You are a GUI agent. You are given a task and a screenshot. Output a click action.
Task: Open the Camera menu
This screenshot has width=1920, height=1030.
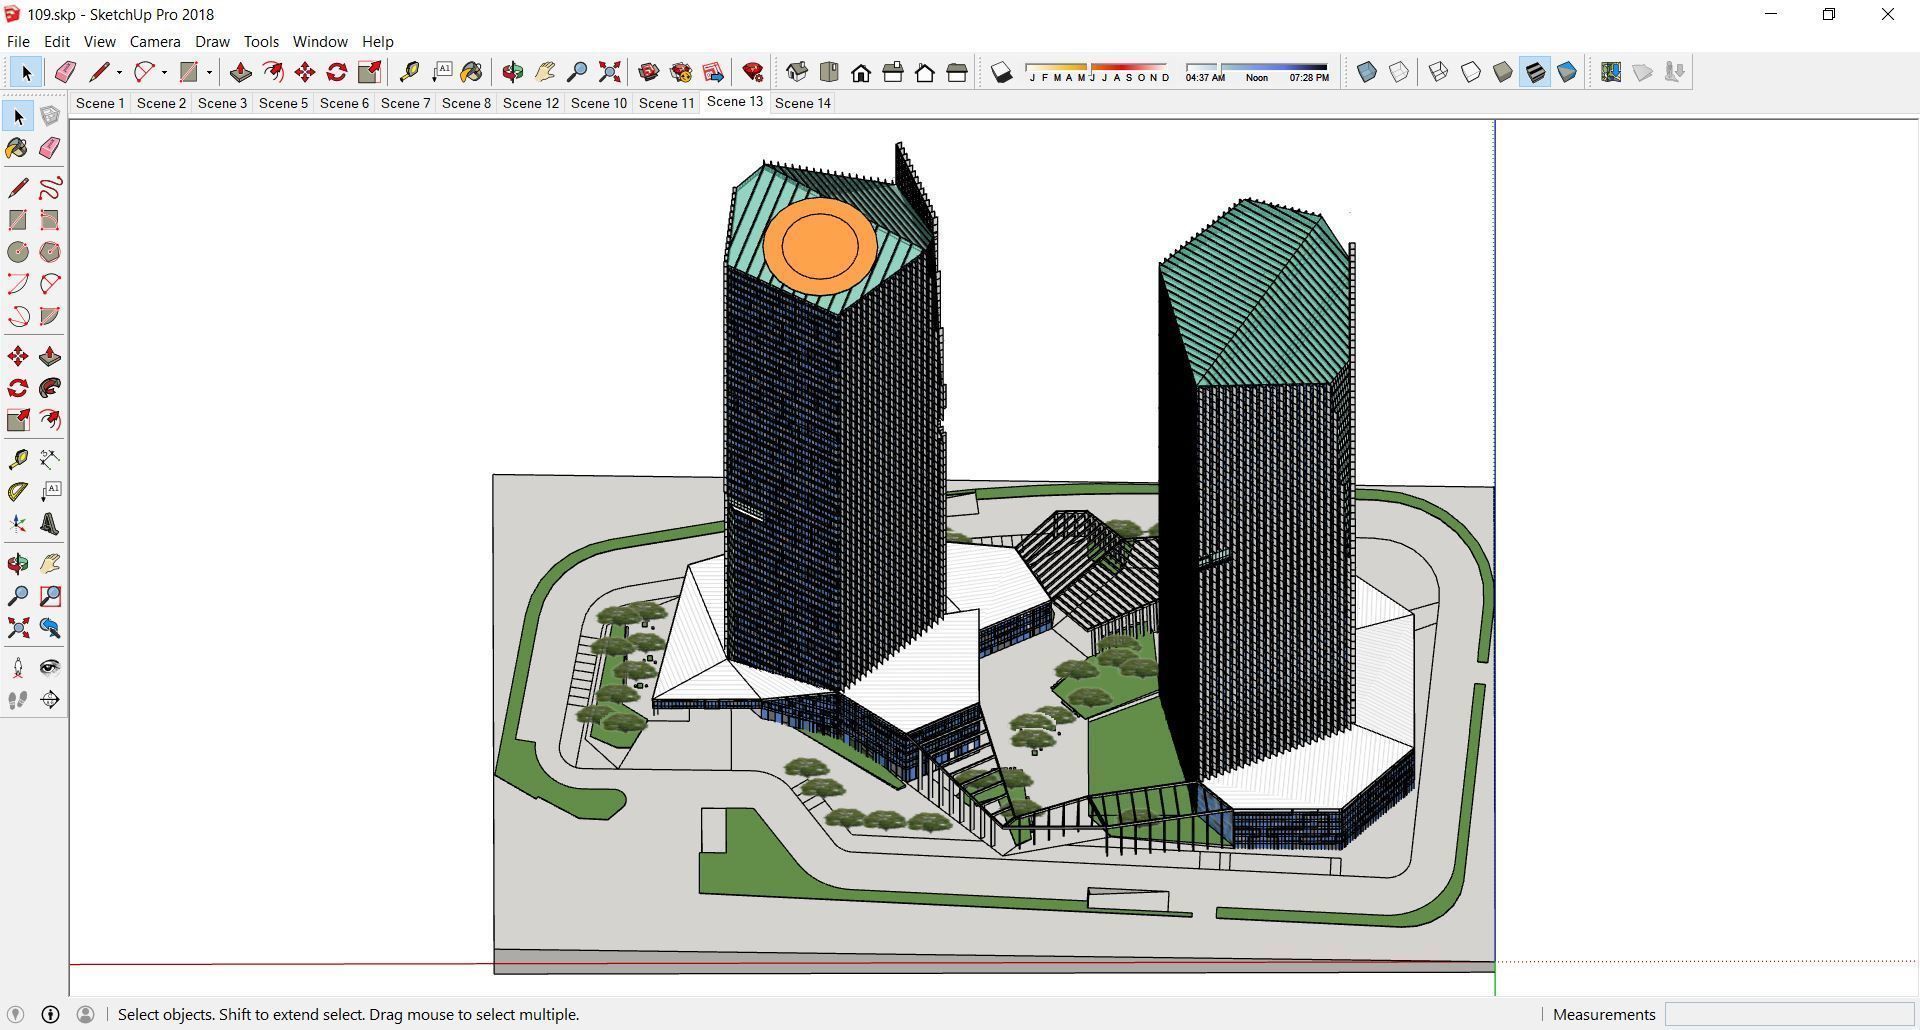click(155, 41)
